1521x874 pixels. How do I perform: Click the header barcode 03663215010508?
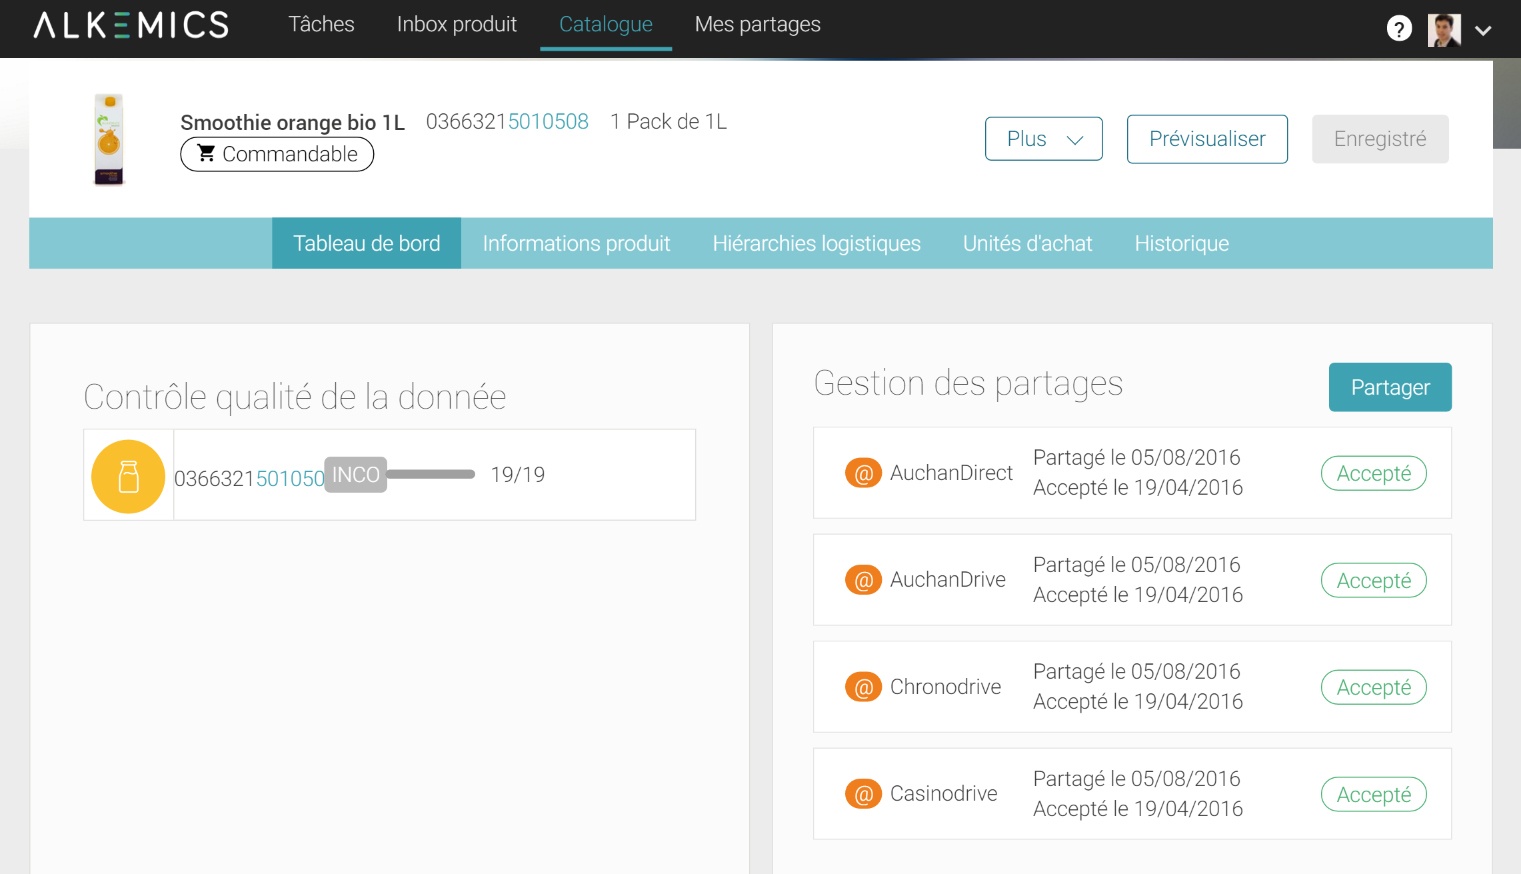point(507,121)
